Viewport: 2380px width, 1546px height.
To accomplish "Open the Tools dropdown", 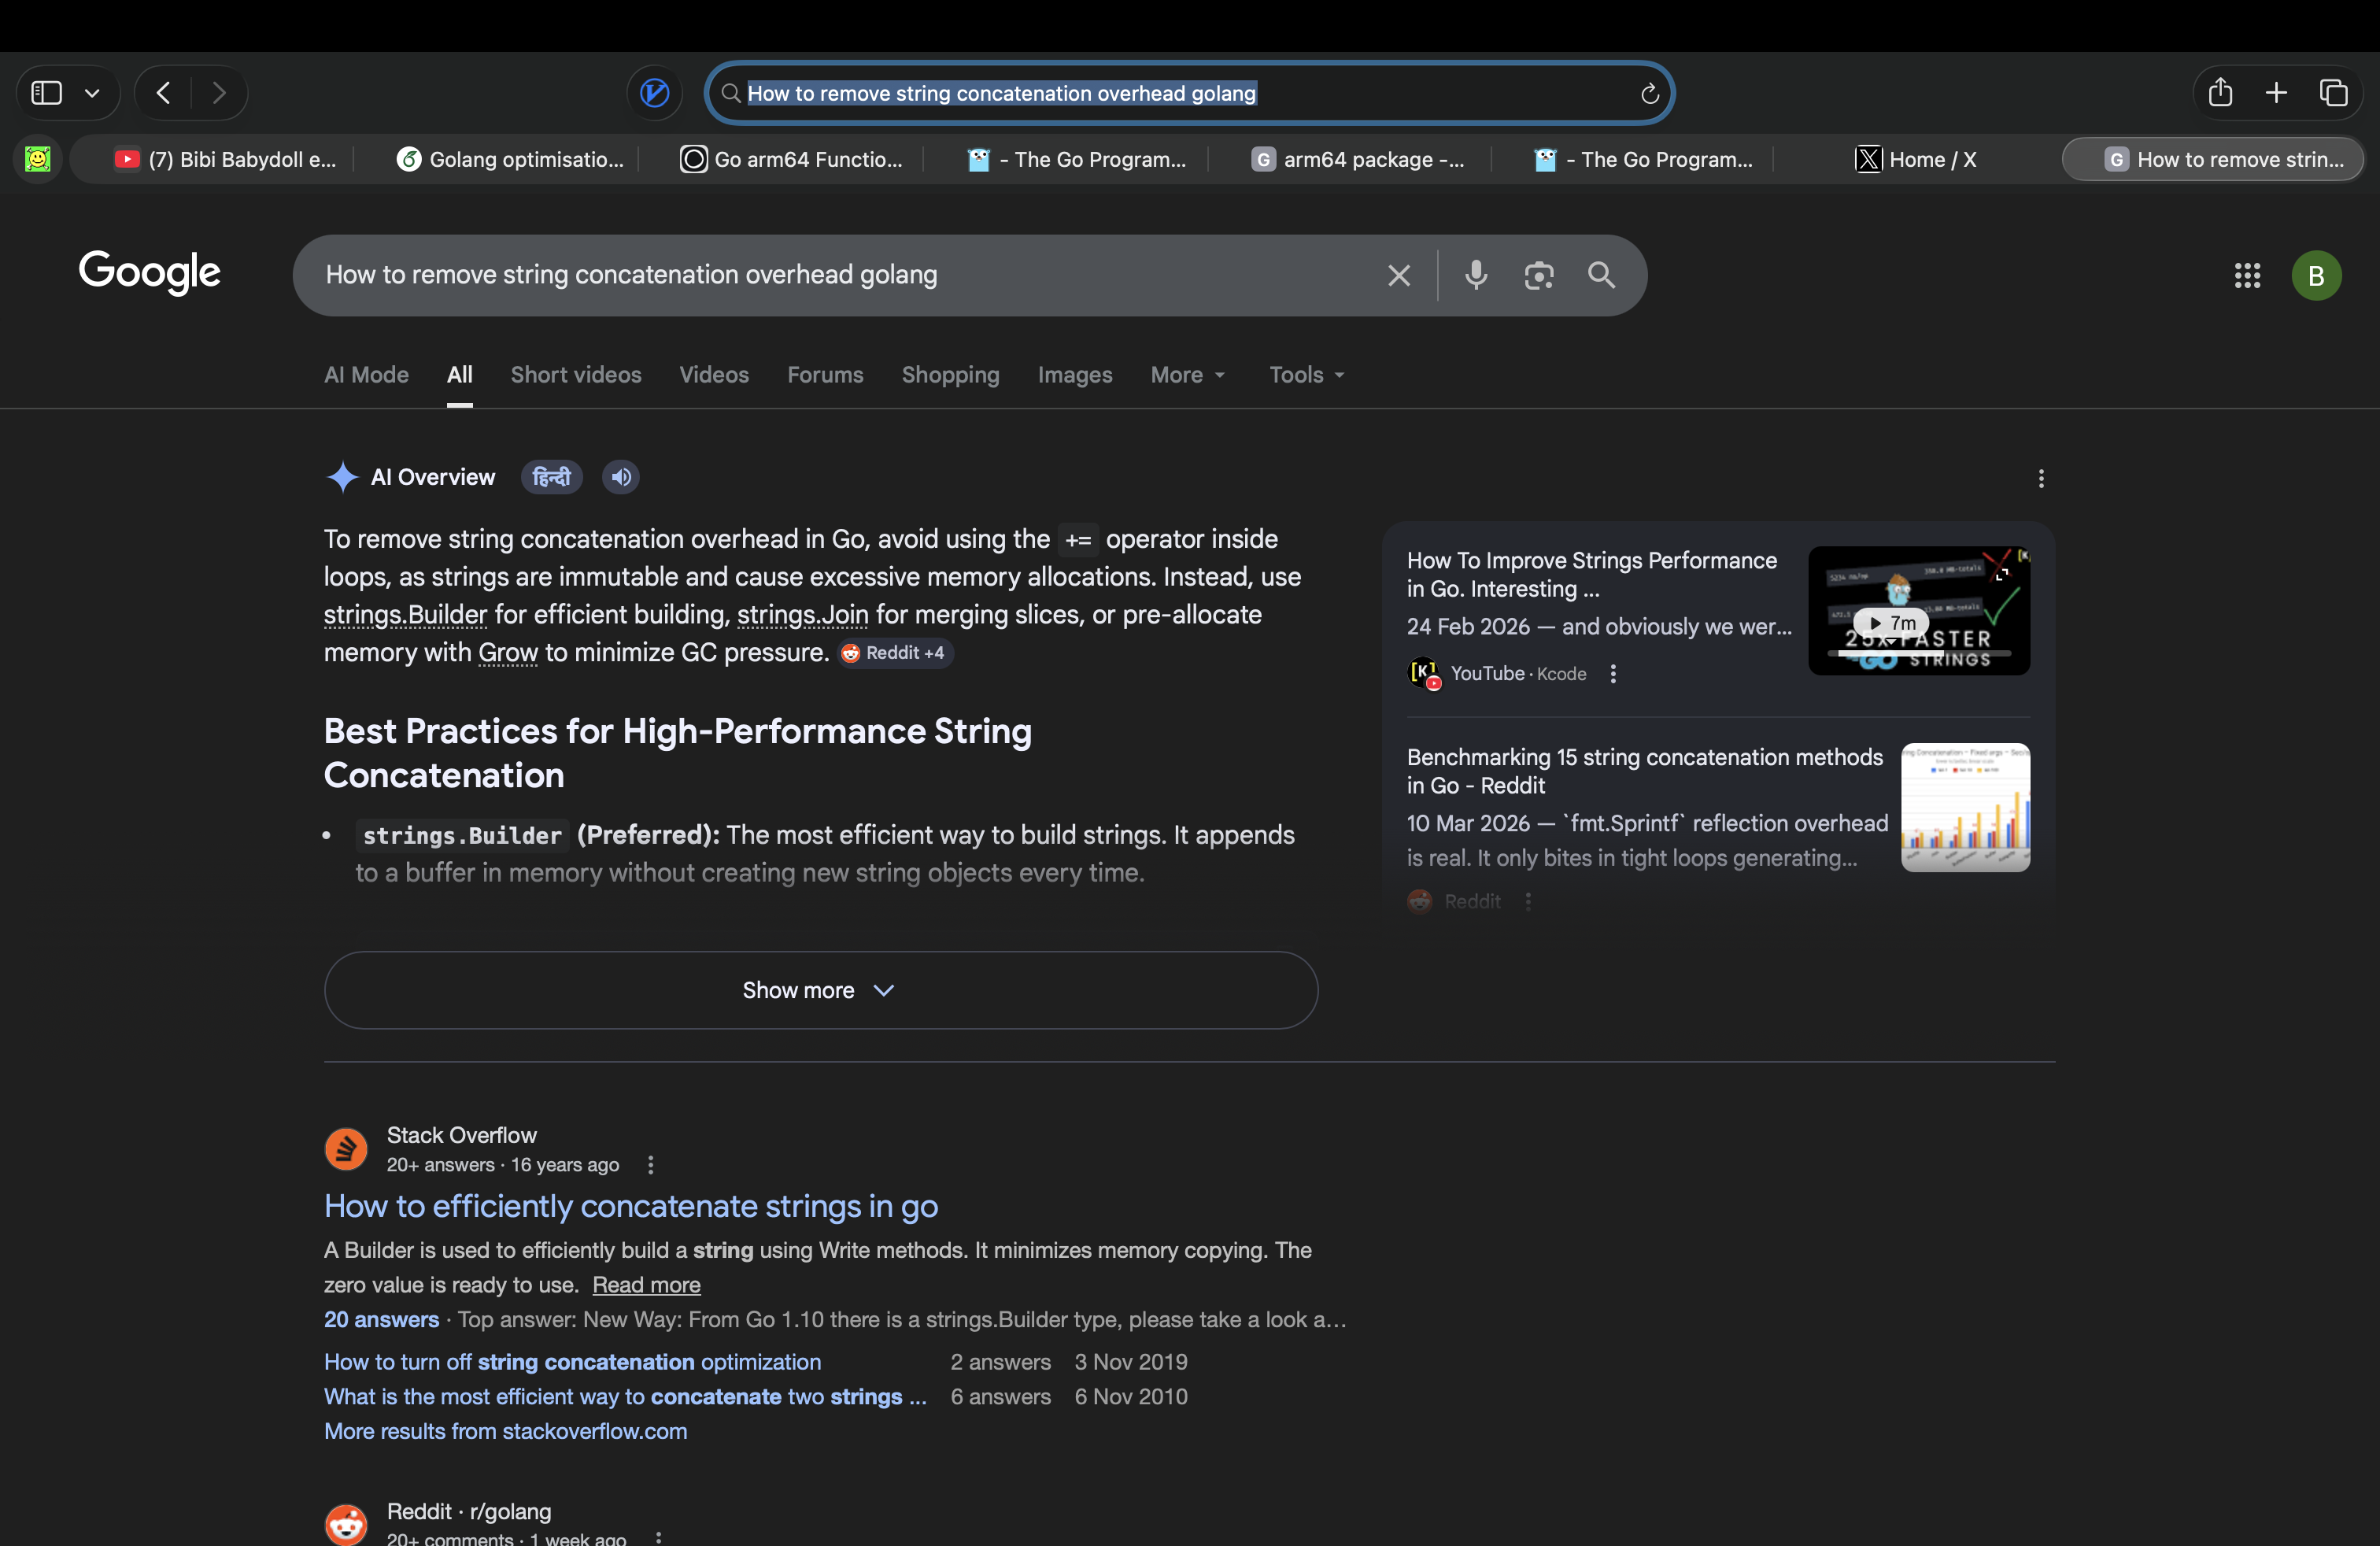I will [1306, 375].
